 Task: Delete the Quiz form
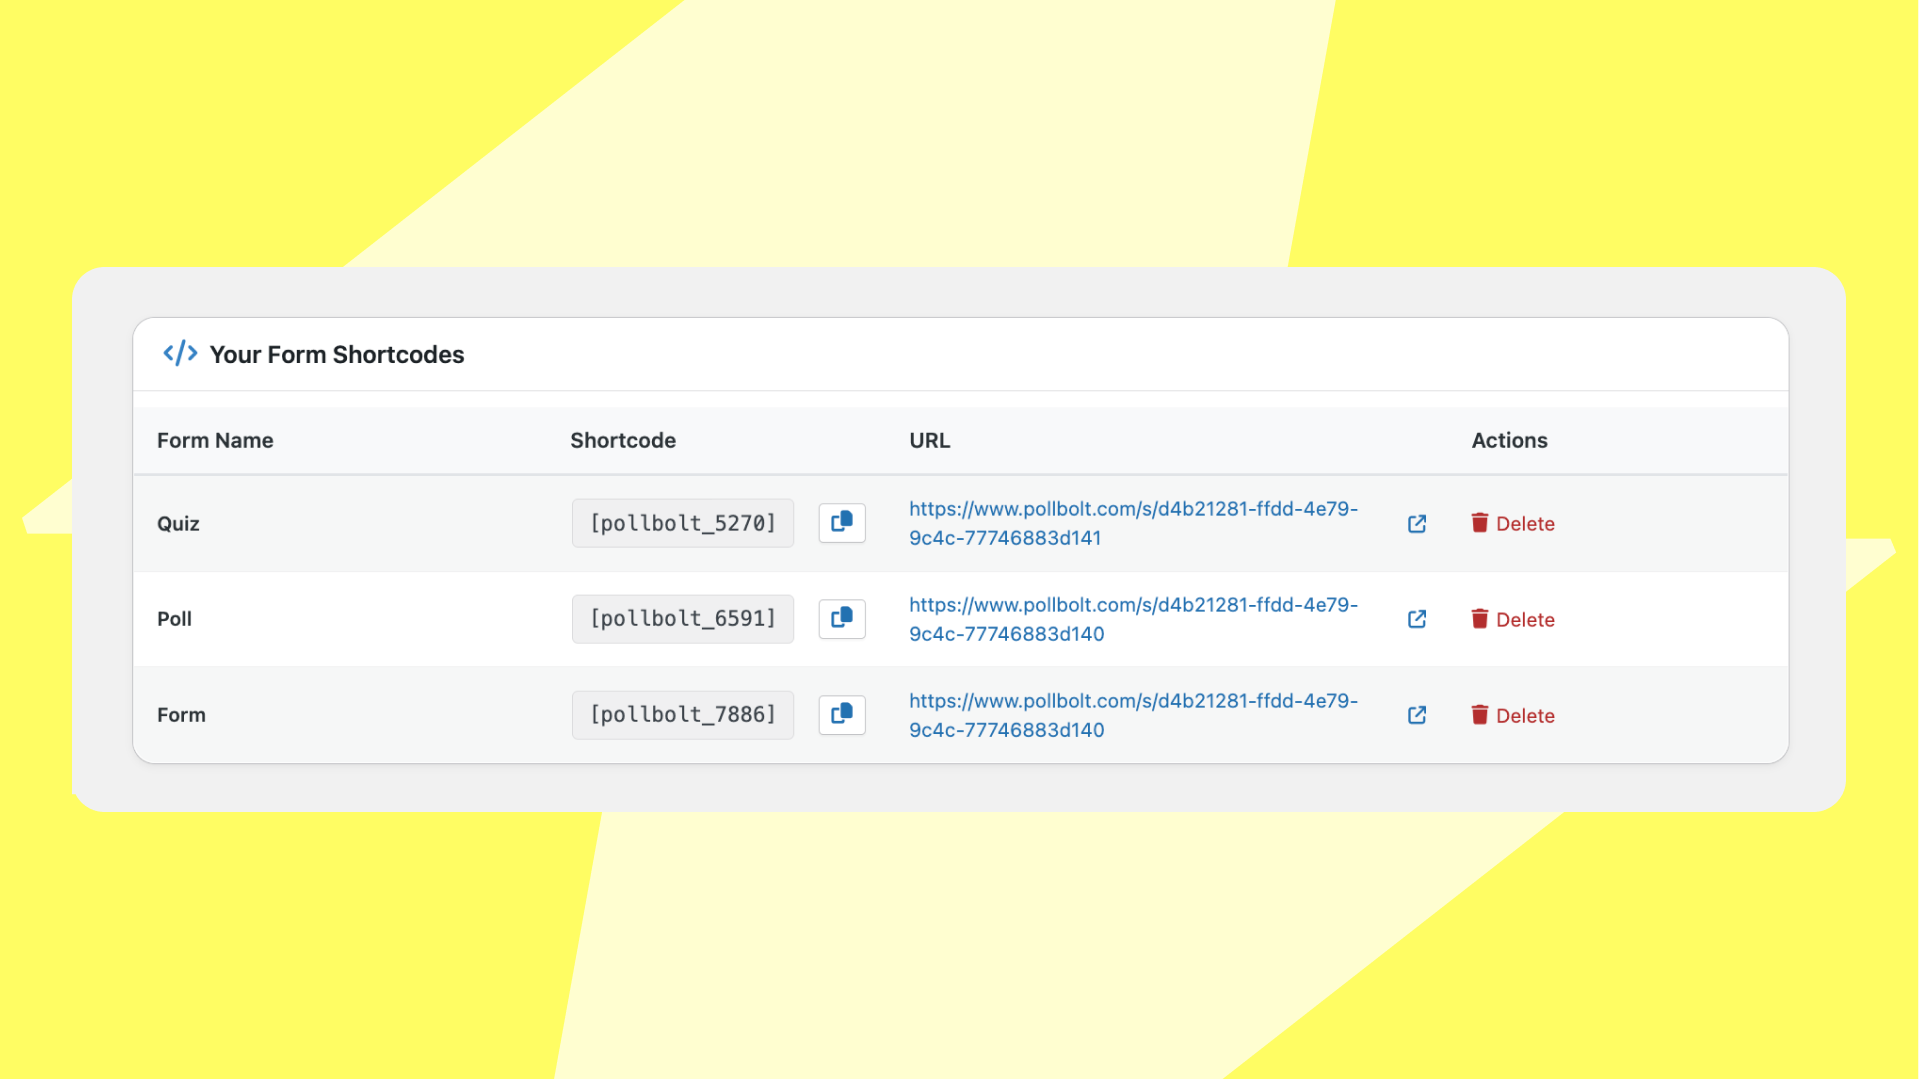(x=1512, y=523)
